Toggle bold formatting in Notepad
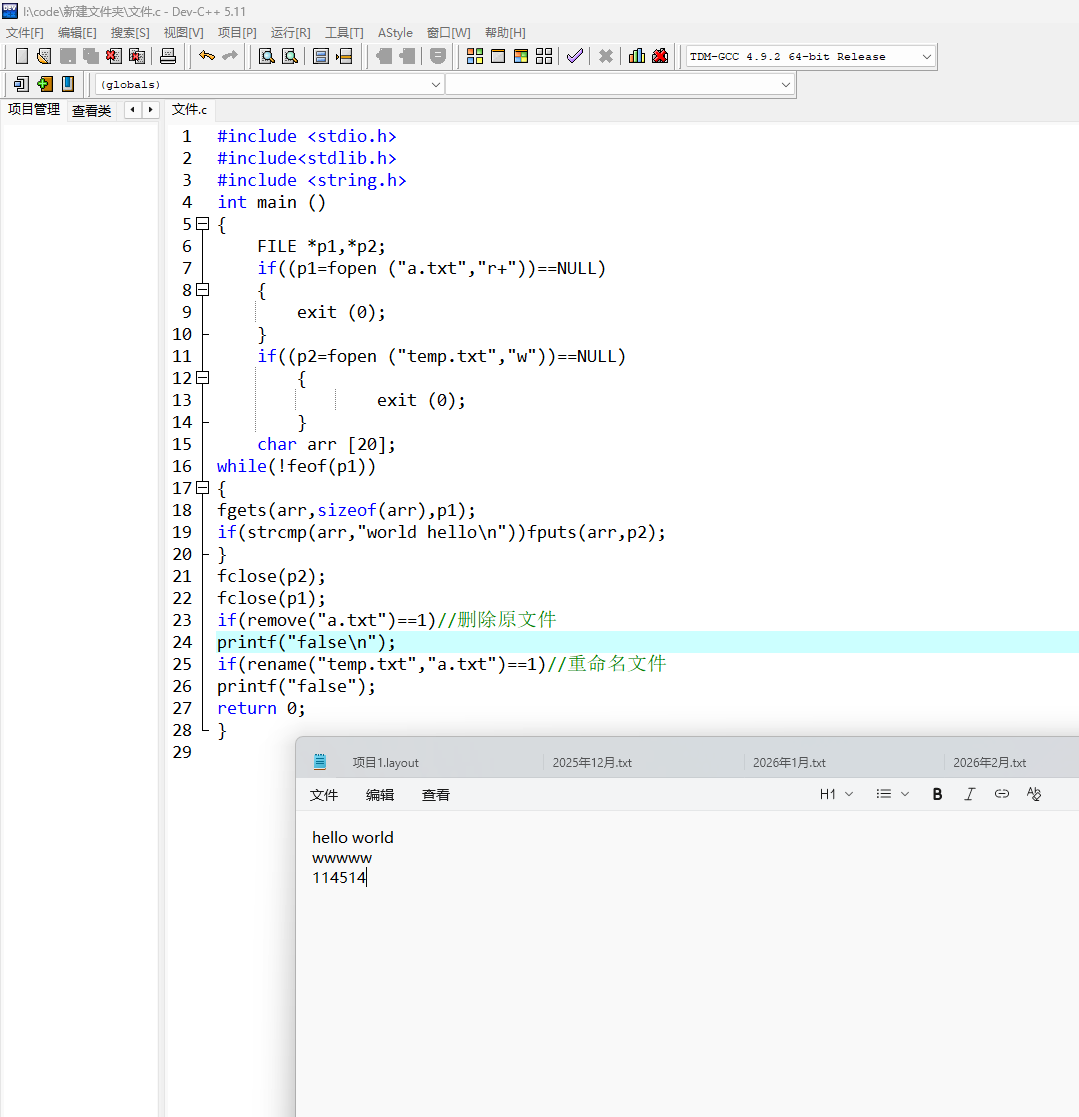This screenshot has height=1117, width=1079. tap(937, 794)
